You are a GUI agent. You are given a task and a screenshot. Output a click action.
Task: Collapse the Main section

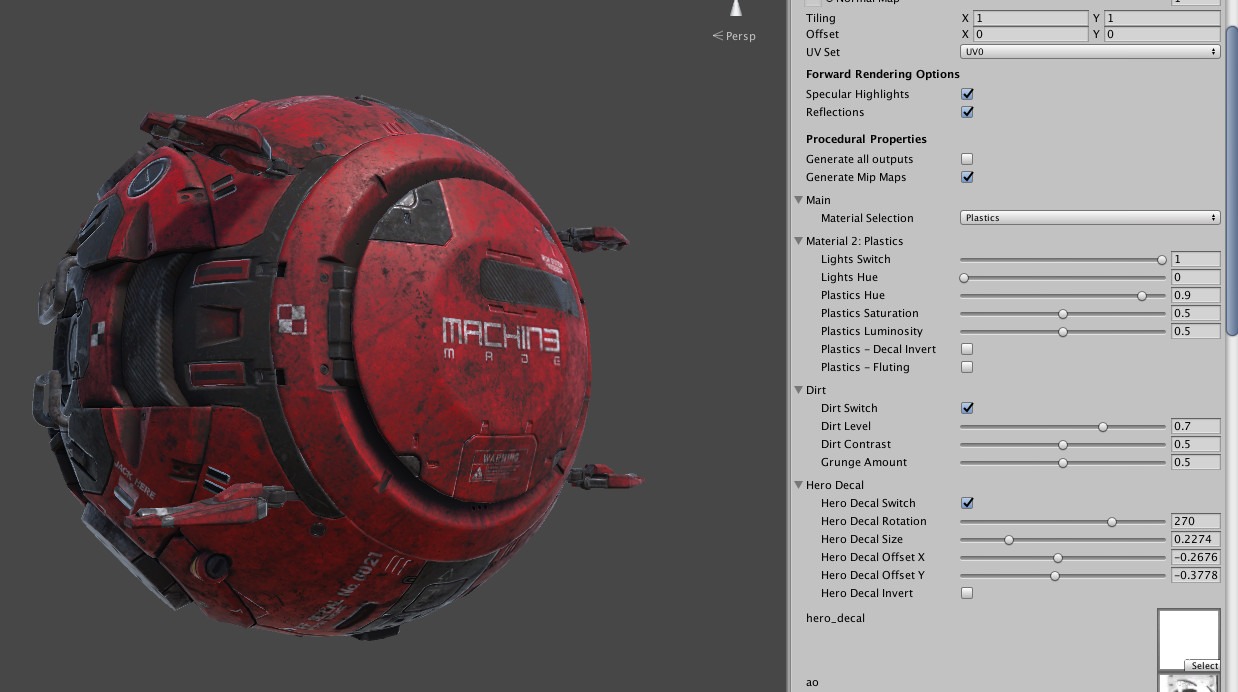pyautogui.click(x=799, y=200)
